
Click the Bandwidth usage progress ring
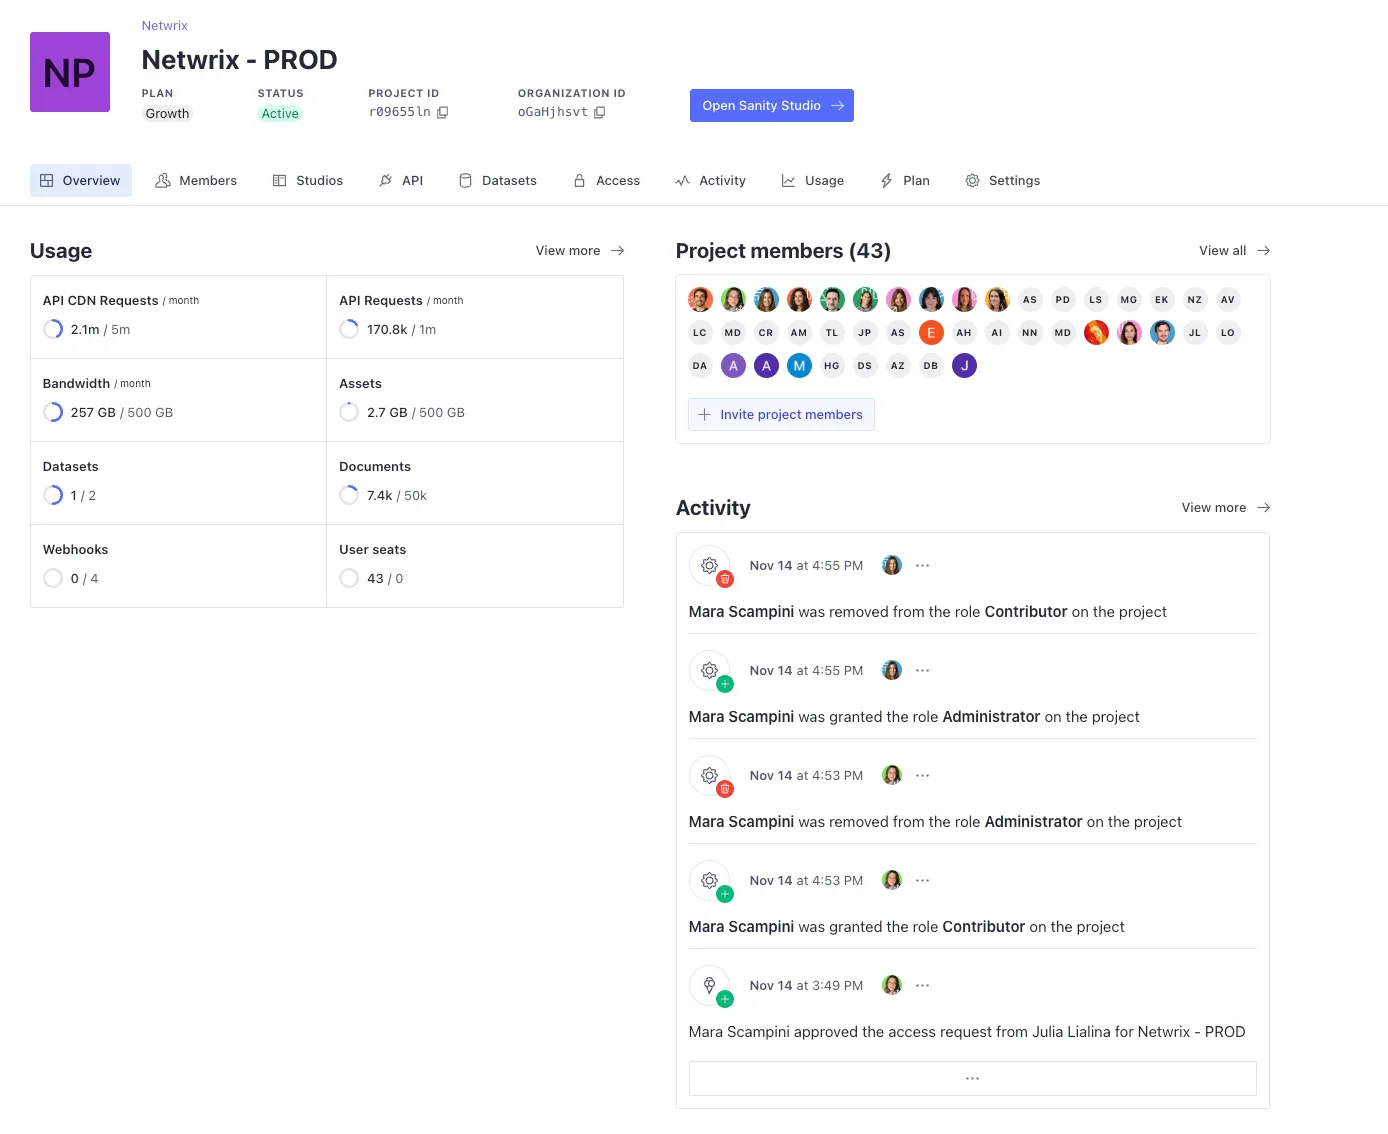[x=53, y=412]
